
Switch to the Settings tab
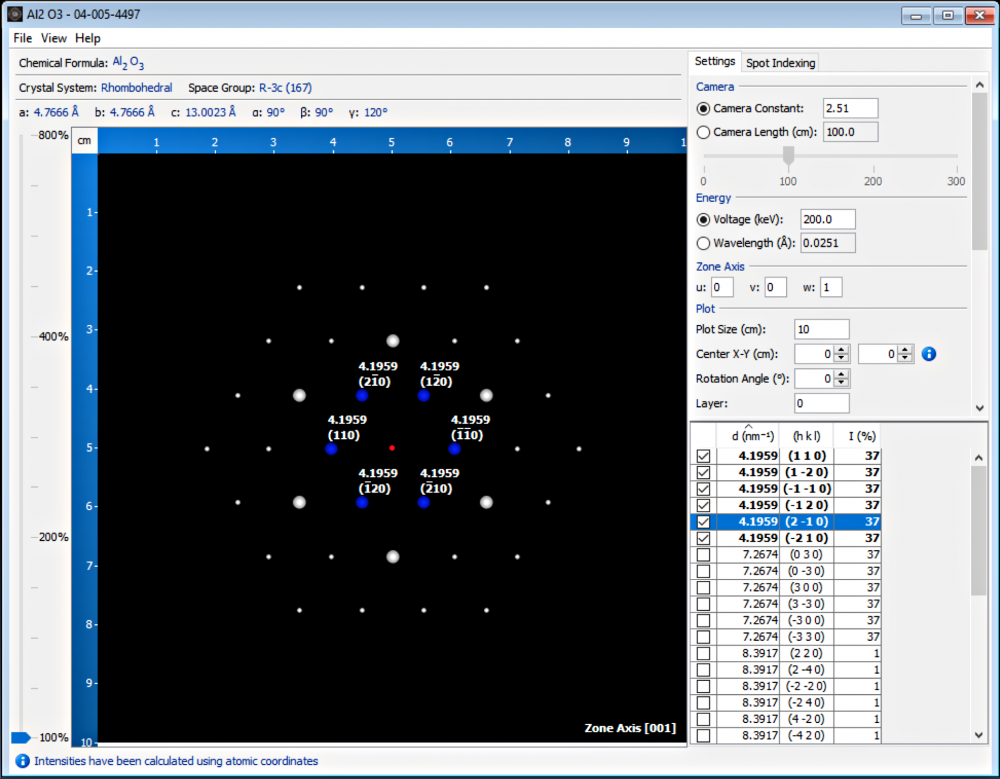(714, 61)
